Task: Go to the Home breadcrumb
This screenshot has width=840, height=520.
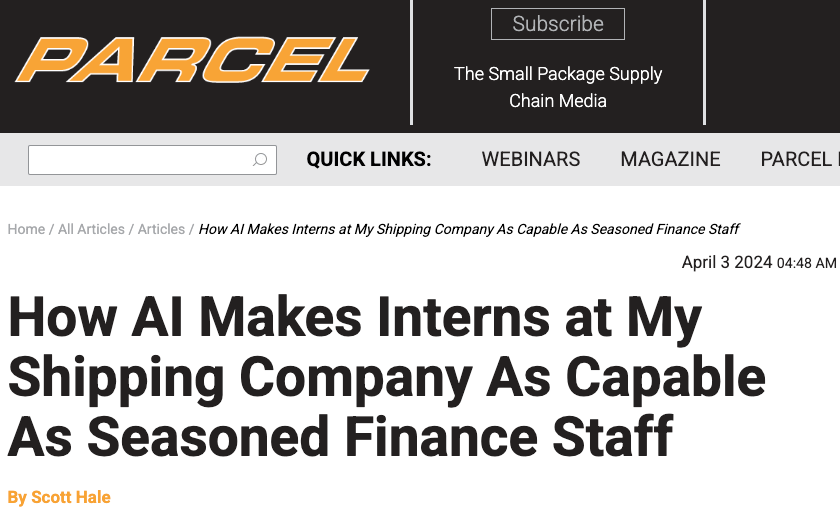Action: [x=26, y=229]
